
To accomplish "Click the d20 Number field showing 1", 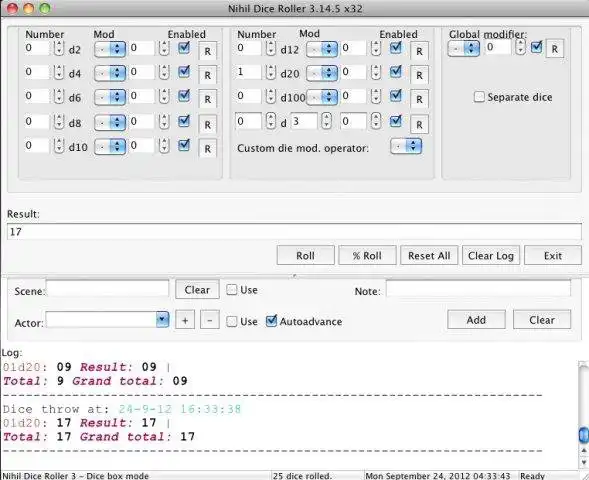I will 248,72.
